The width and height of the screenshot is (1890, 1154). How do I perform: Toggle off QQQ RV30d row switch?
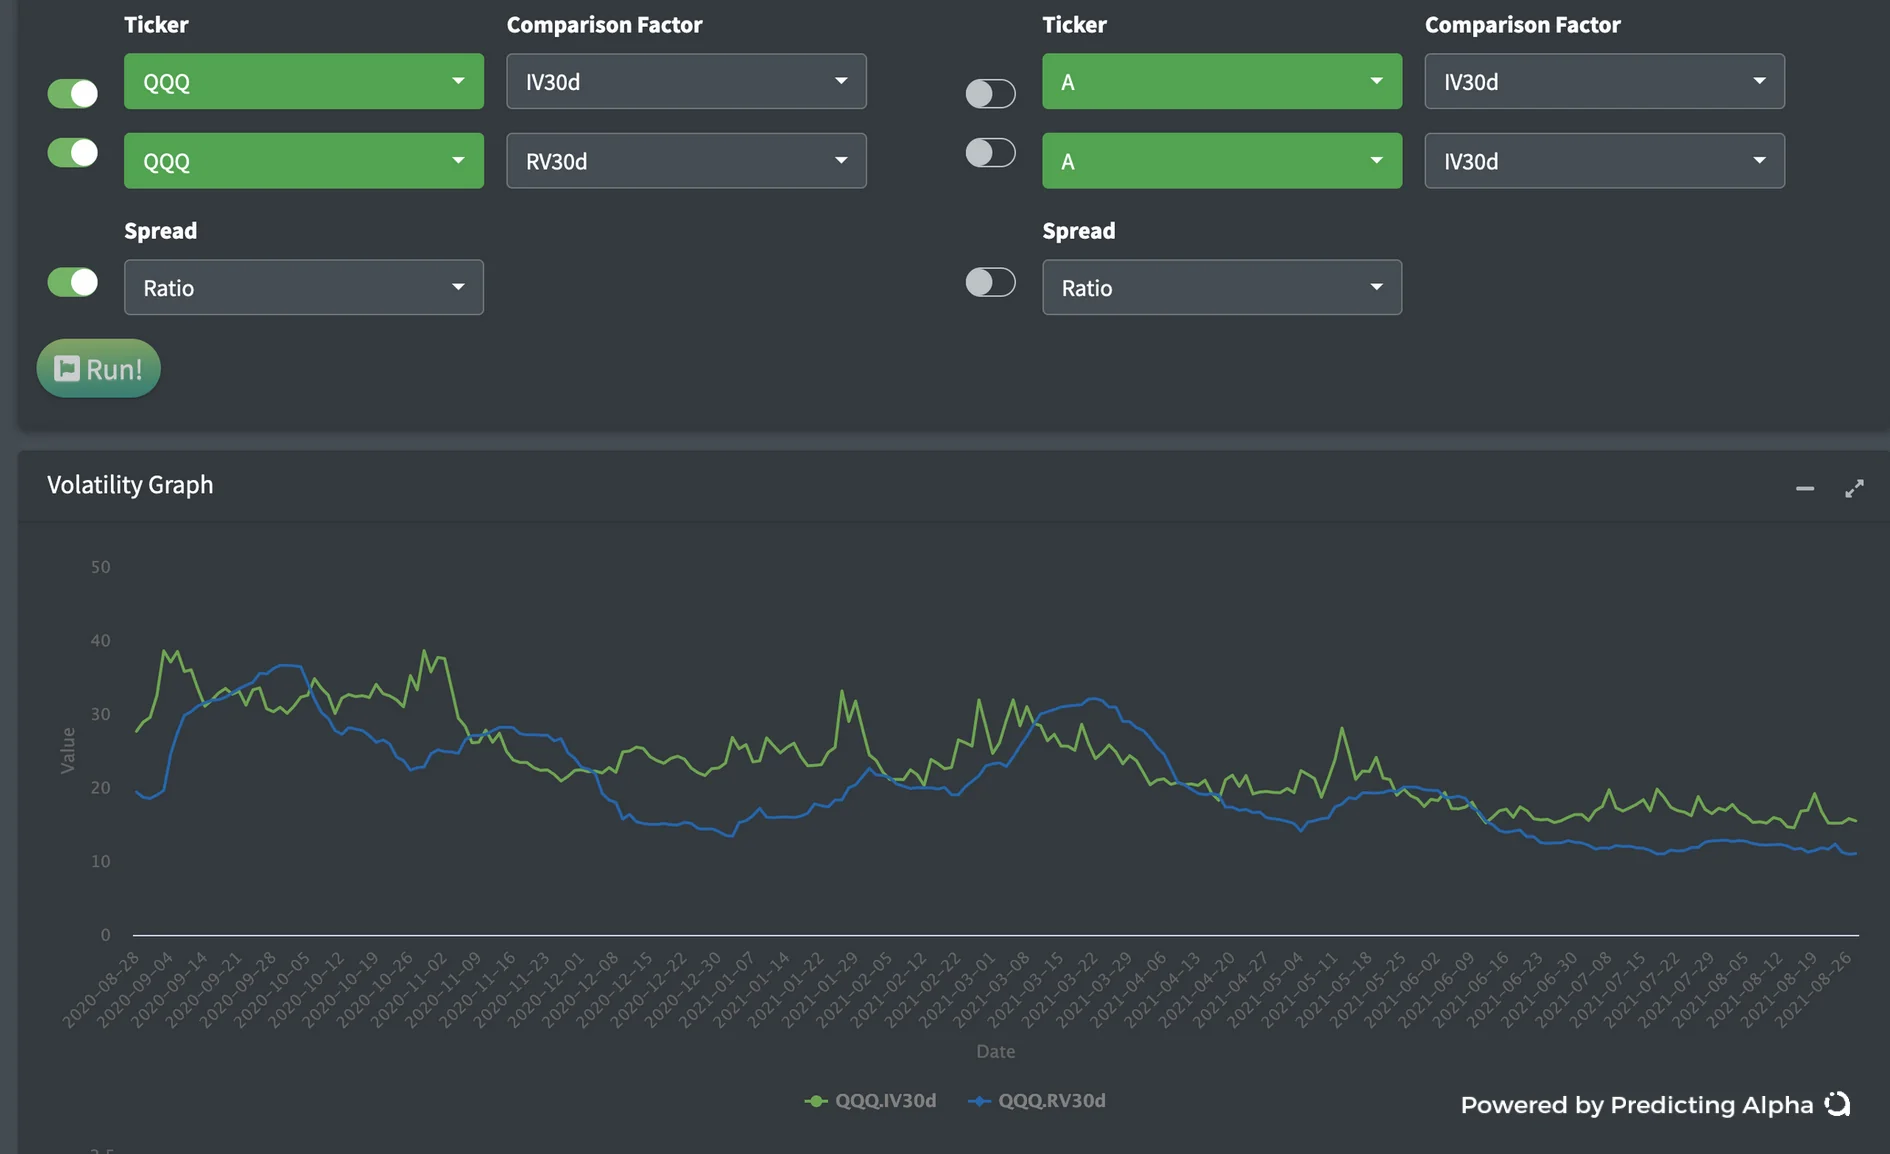[73, 152]
